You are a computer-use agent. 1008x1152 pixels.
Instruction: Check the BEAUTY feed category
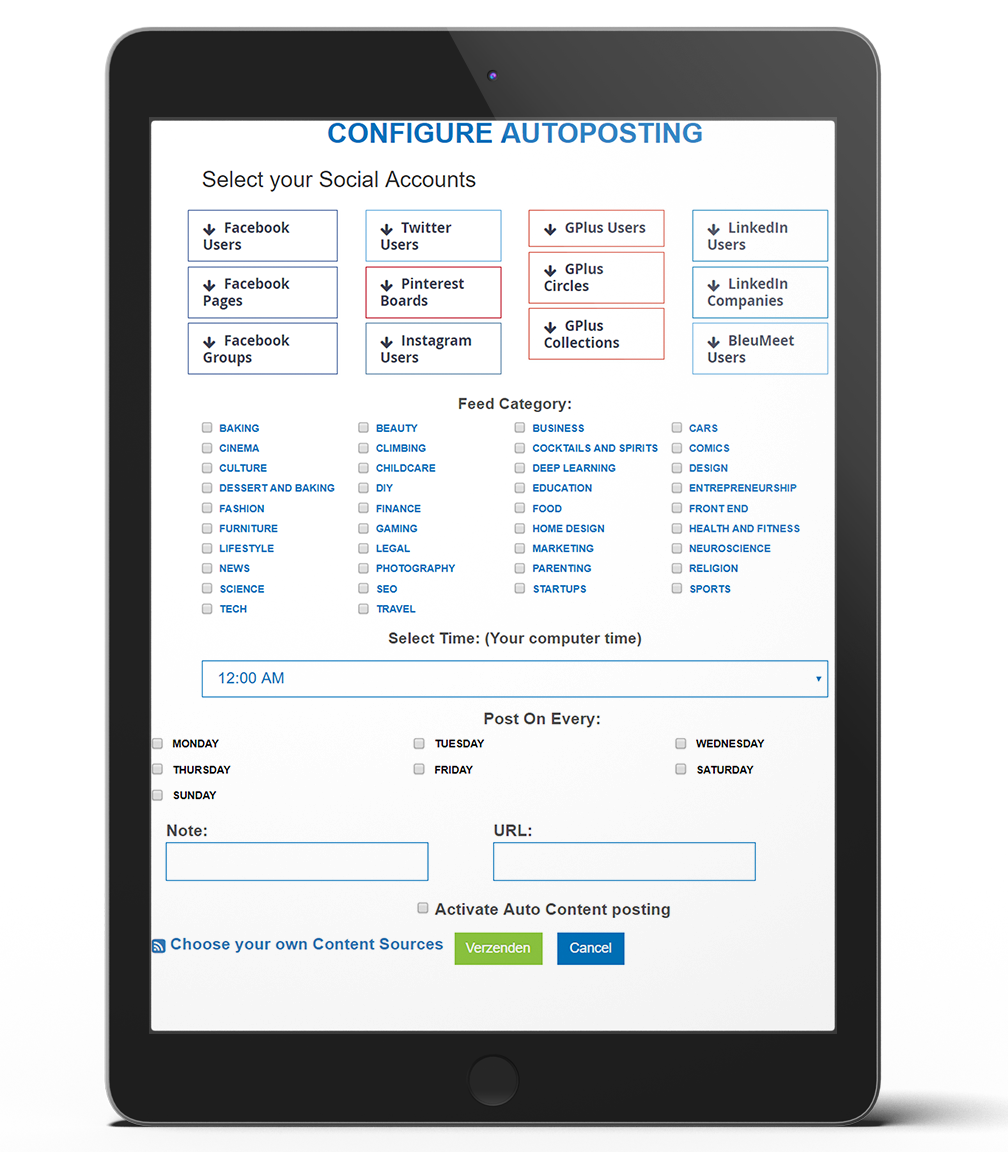(364, 428)
